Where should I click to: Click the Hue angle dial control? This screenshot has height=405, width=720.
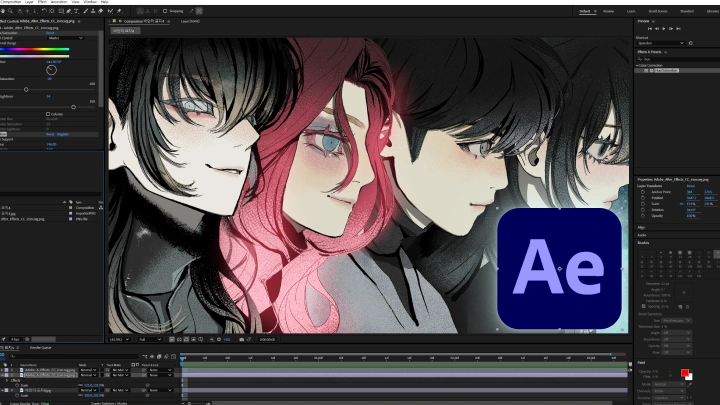[x=51, y=70]
